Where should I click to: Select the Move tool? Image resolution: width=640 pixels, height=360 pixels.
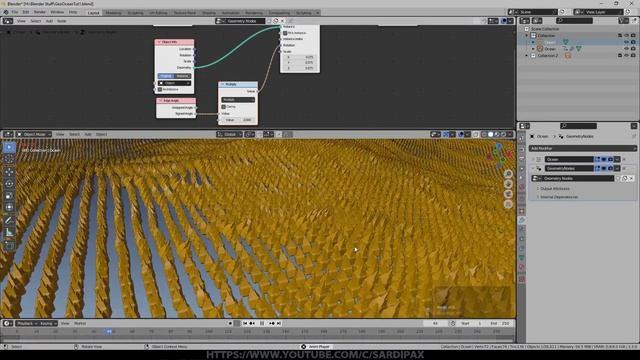pos(9,172)
